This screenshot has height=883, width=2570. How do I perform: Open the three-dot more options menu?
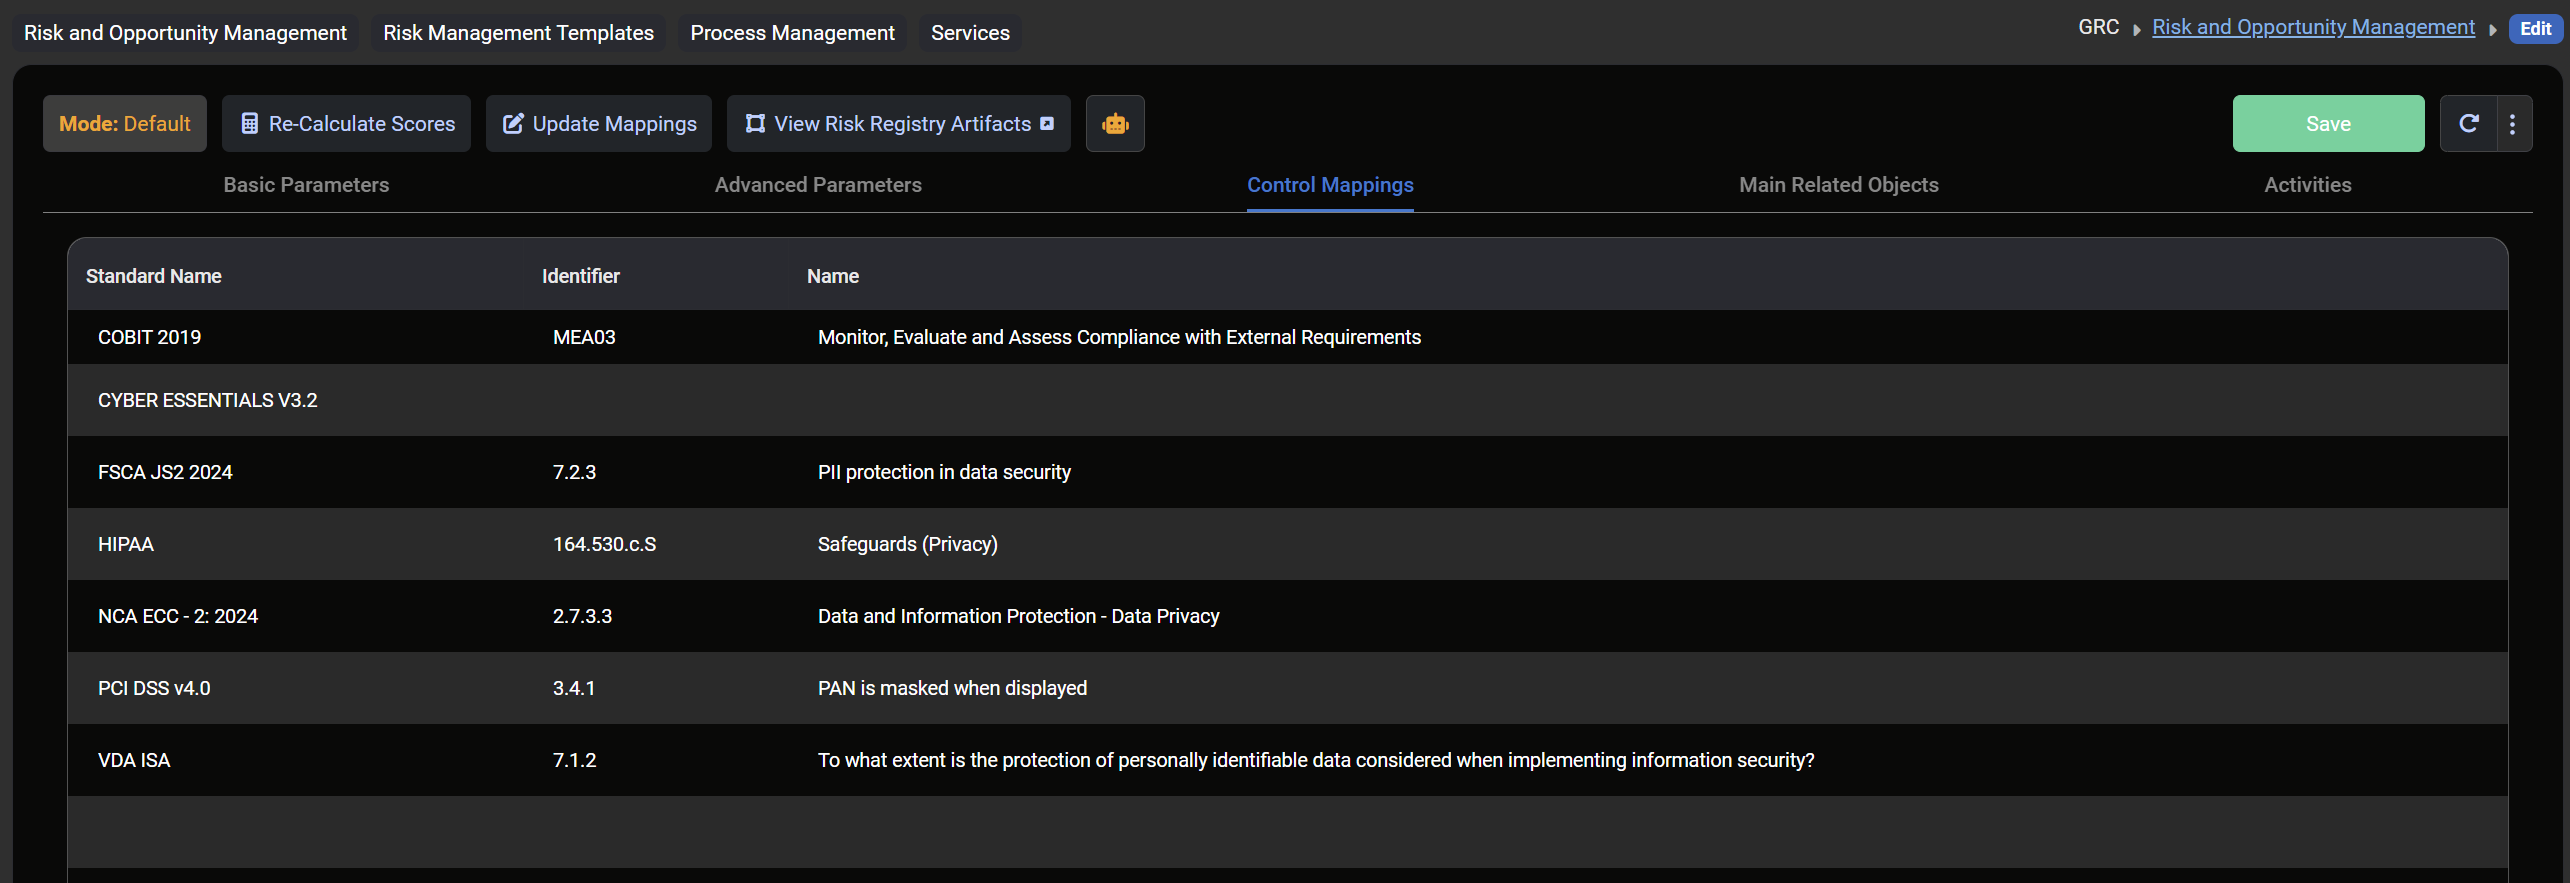[x=2513, y=124]
